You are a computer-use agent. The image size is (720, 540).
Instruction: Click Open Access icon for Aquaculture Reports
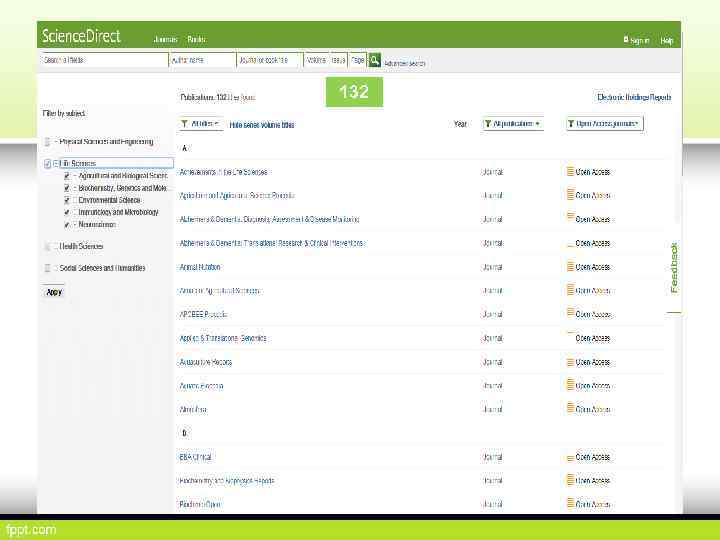[x=570, y=362]
